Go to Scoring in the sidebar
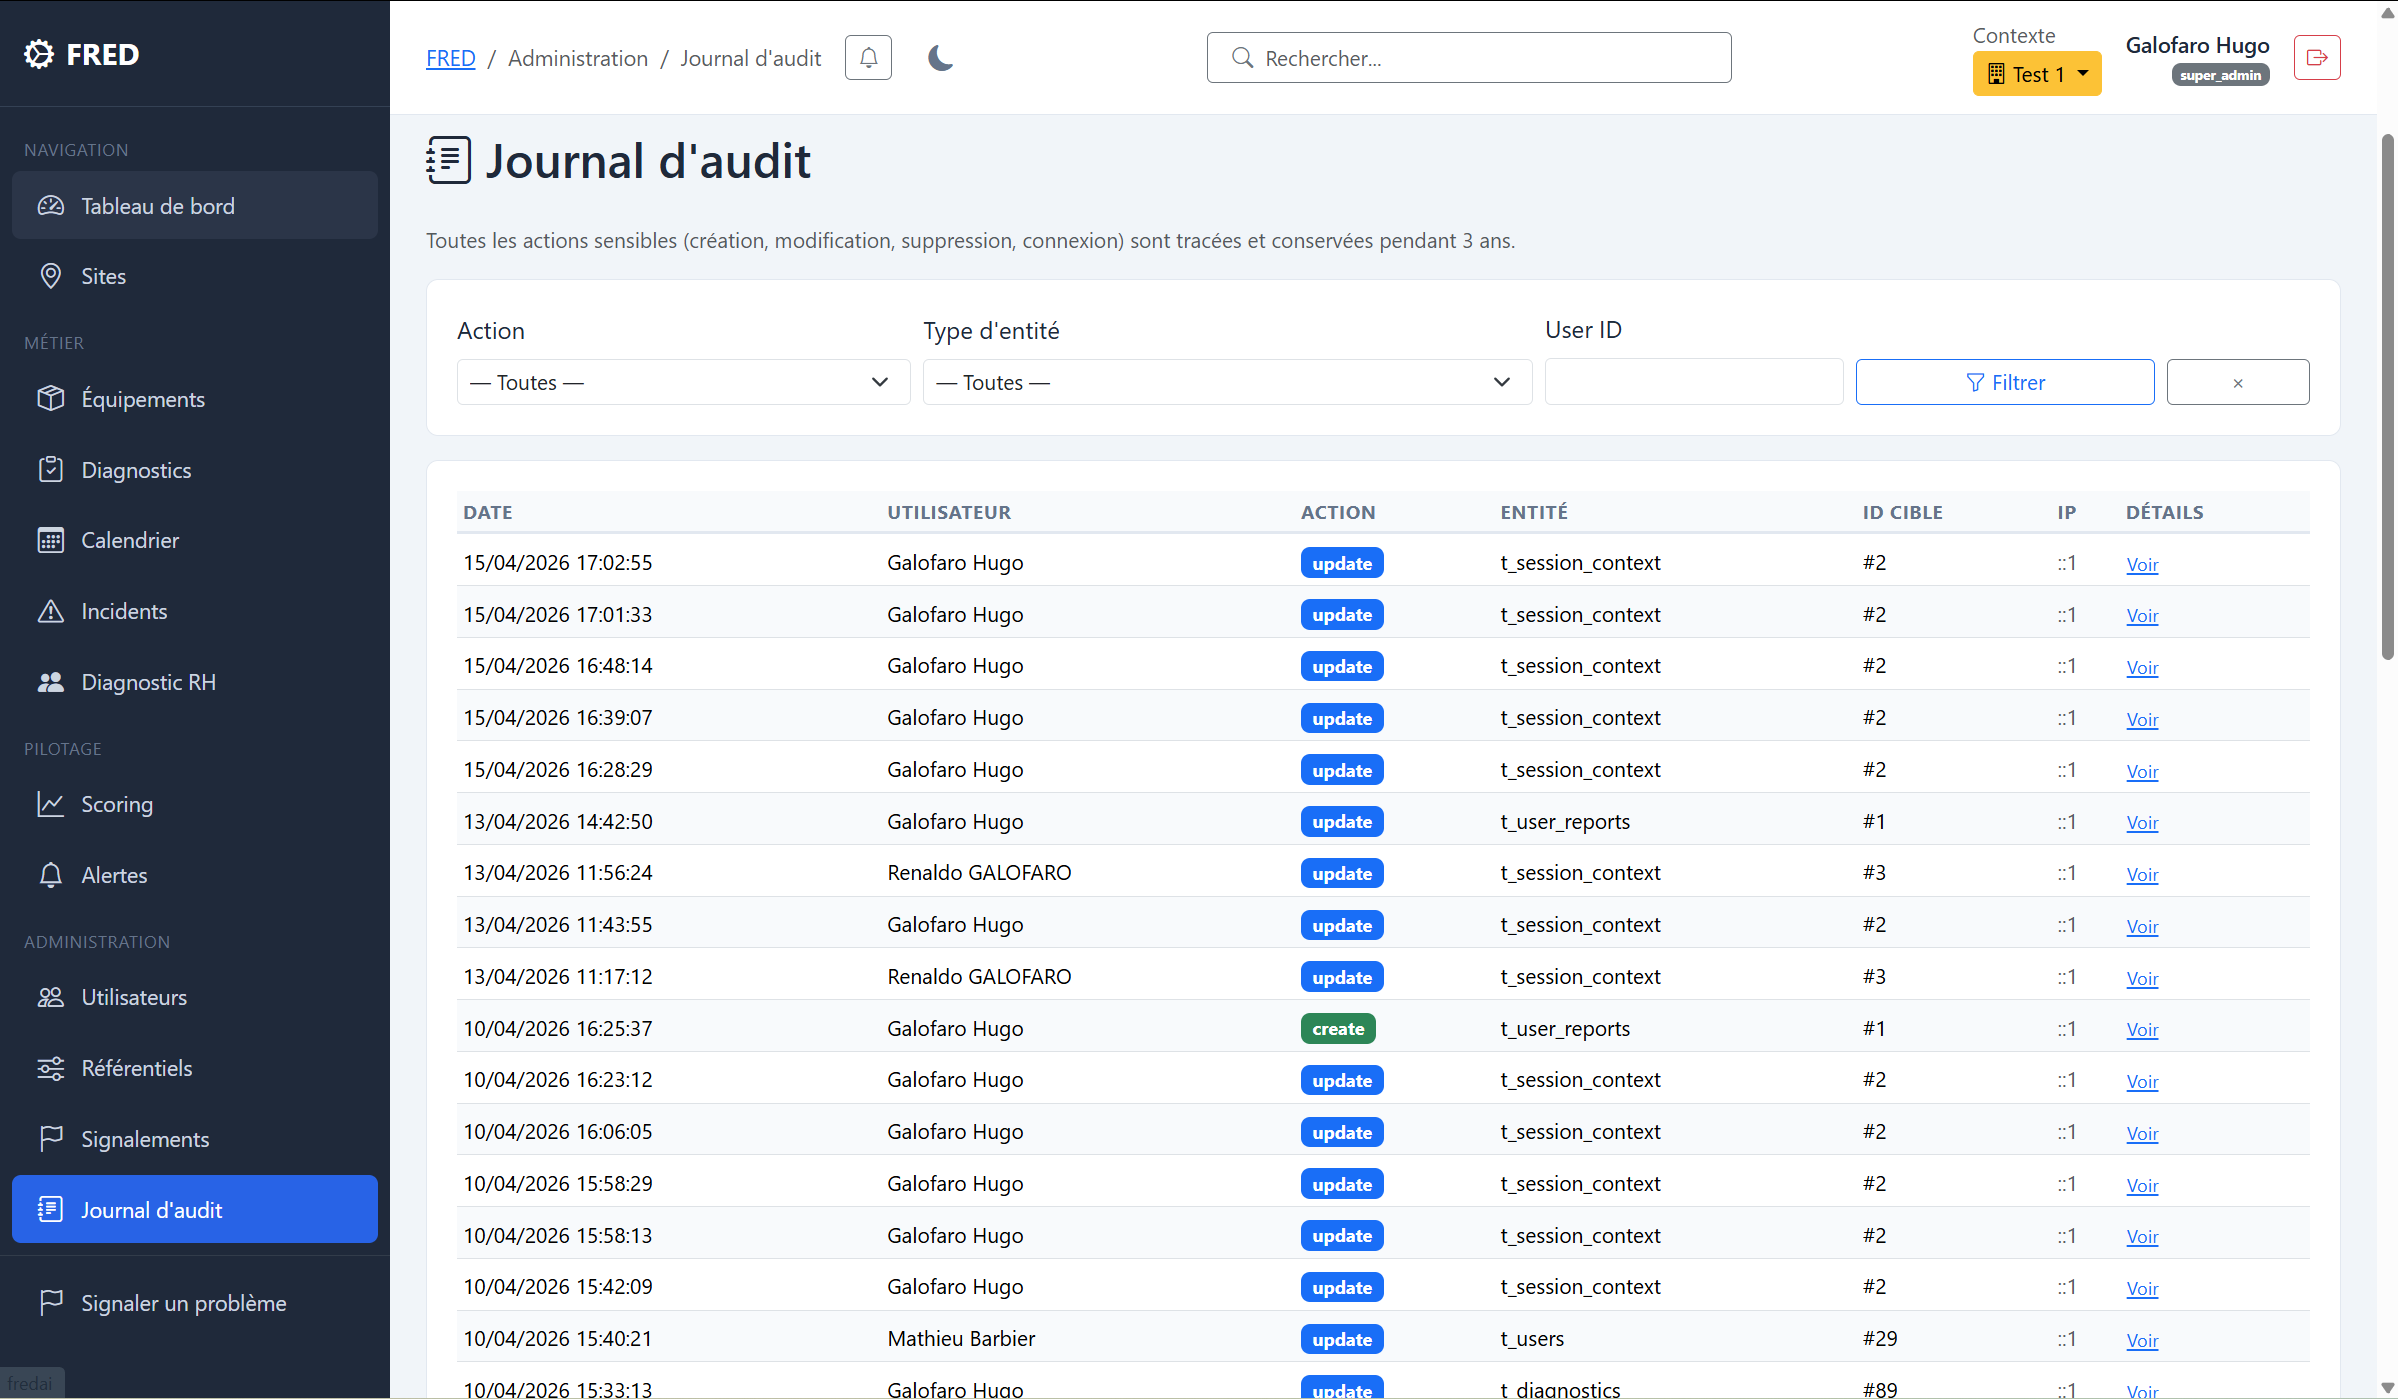The image size is (2398, 1399). (116, 804)
